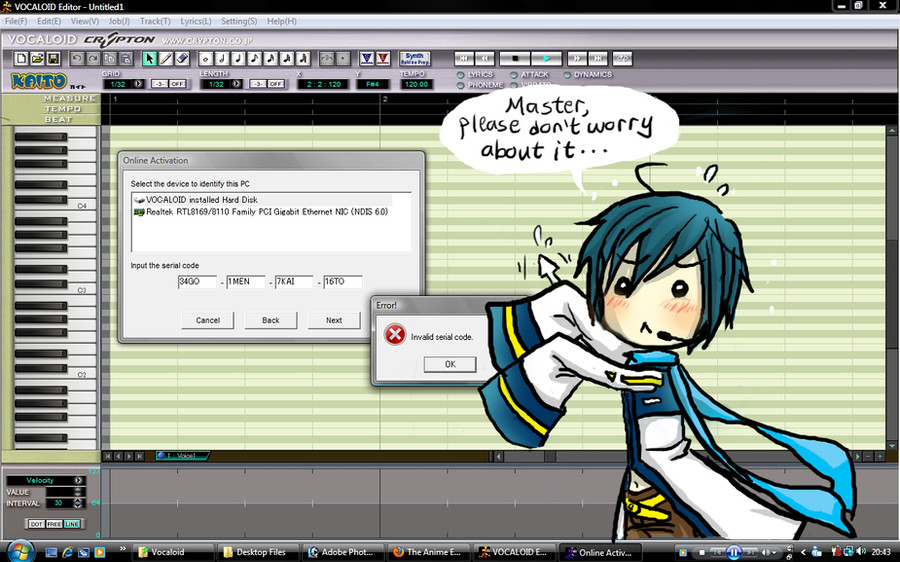This screenshot has width=900, height=562.
Task: Select the arrow pointer tool
Action: [149, 58]
